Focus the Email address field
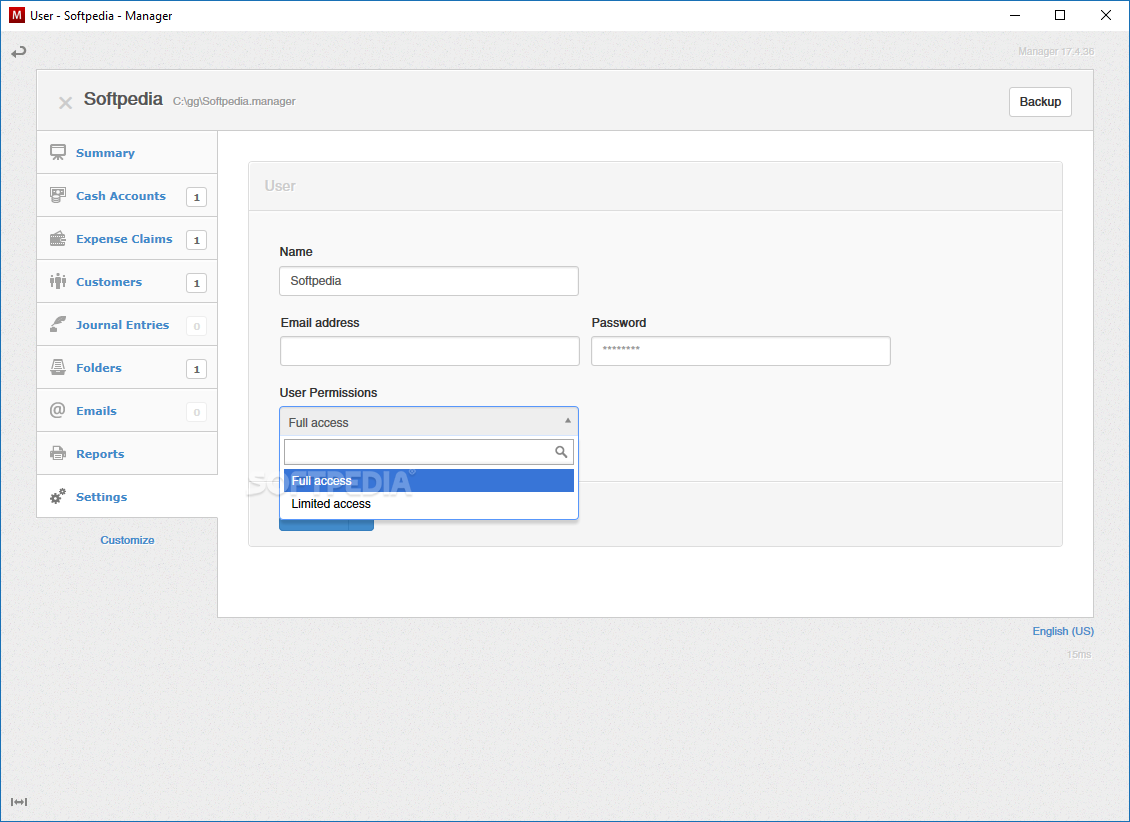 tap(430, 351)
